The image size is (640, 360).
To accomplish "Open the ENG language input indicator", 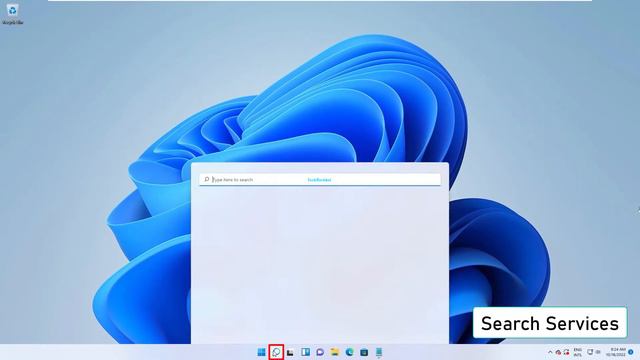I will click(578, 352).
